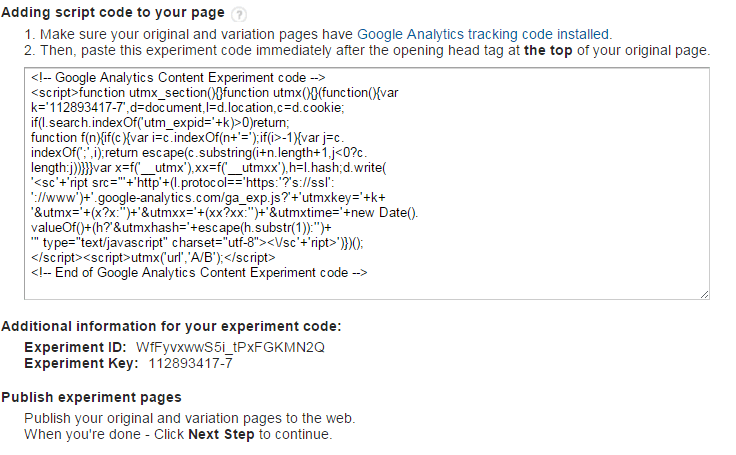Click the text area resize handle corner

click(x=705, y=294)
